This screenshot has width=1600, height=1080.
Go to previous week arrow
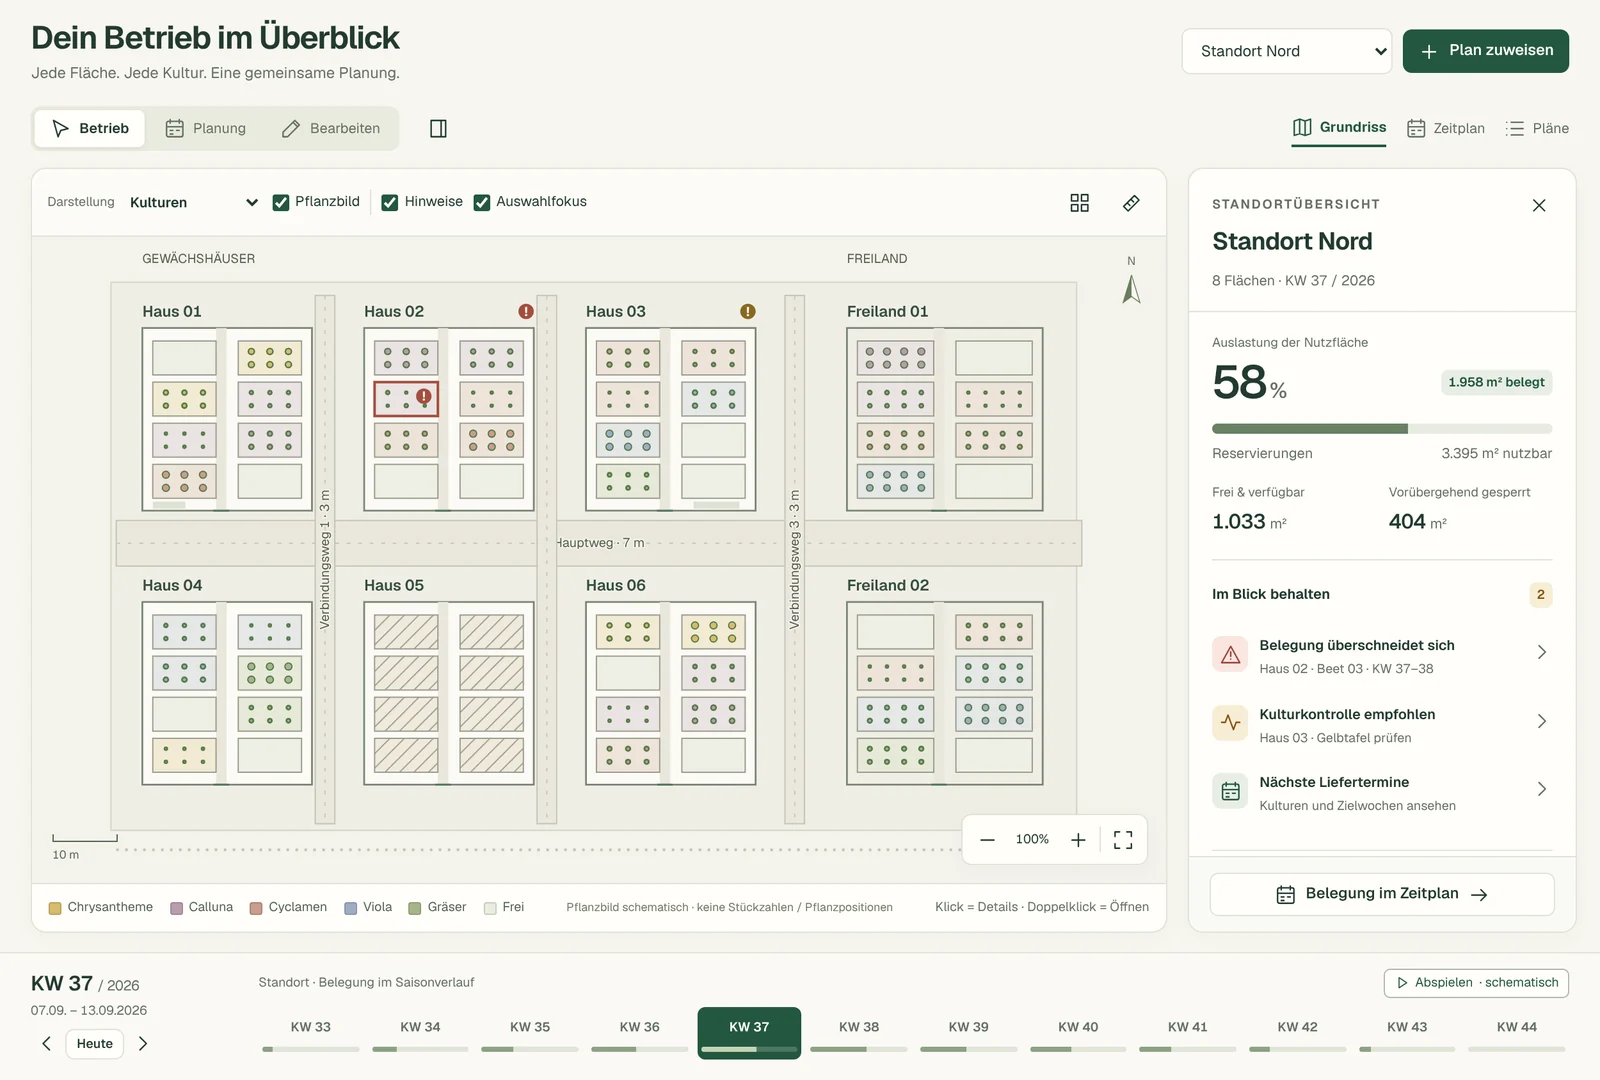click(46, 1043)
